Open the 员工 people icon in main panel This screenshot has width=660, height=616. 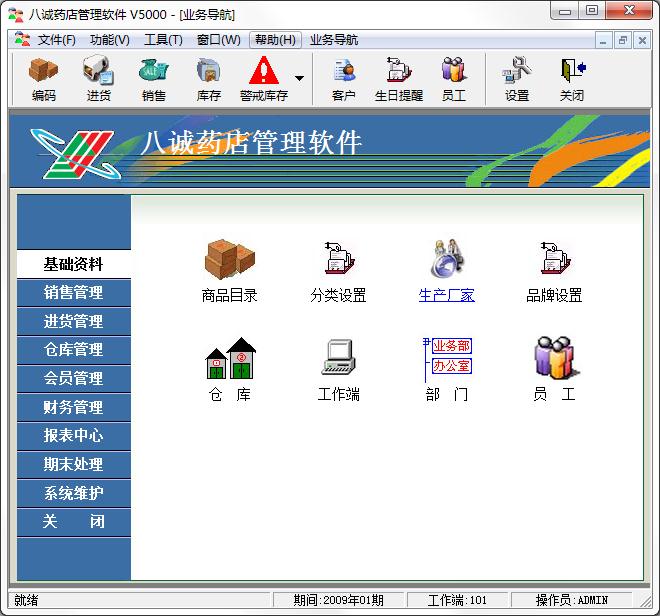pyautogui.click(x=555, y=357)
